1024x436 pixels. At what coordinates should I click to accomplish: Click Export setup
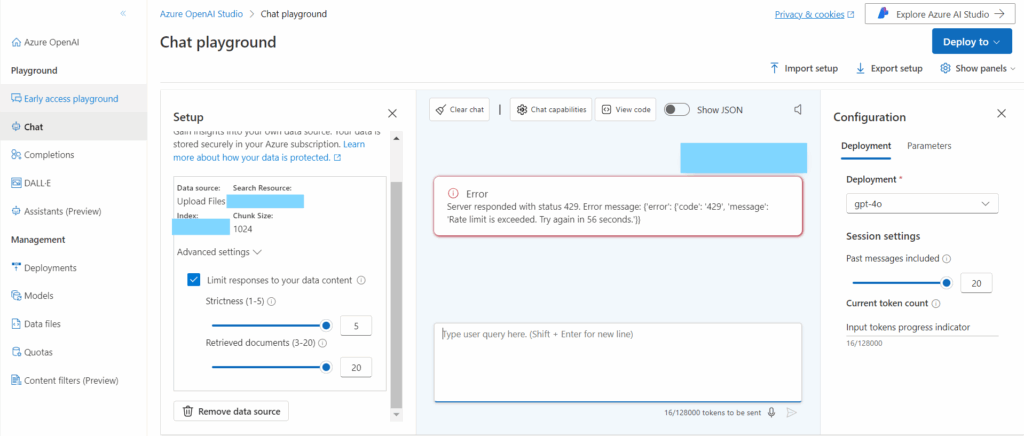click(x=889, y=69)
